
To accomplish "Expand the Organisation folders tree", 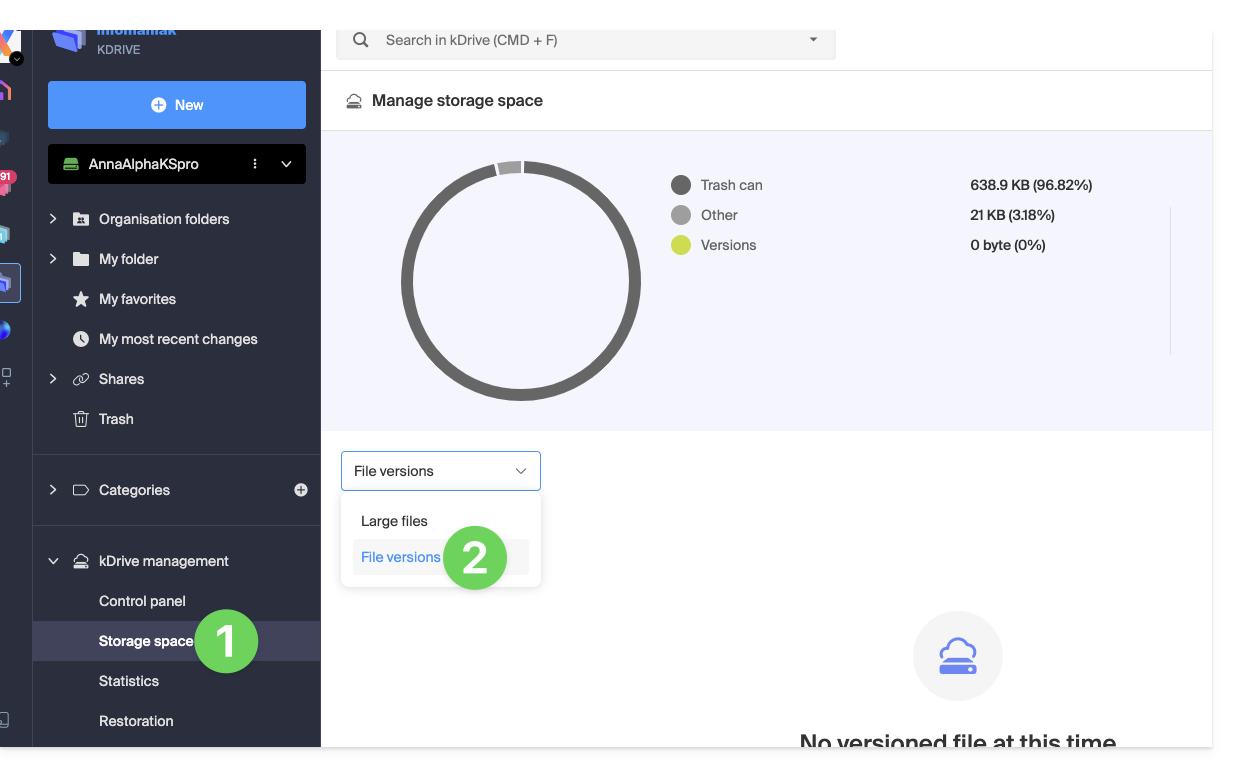I will click(54, 219).
